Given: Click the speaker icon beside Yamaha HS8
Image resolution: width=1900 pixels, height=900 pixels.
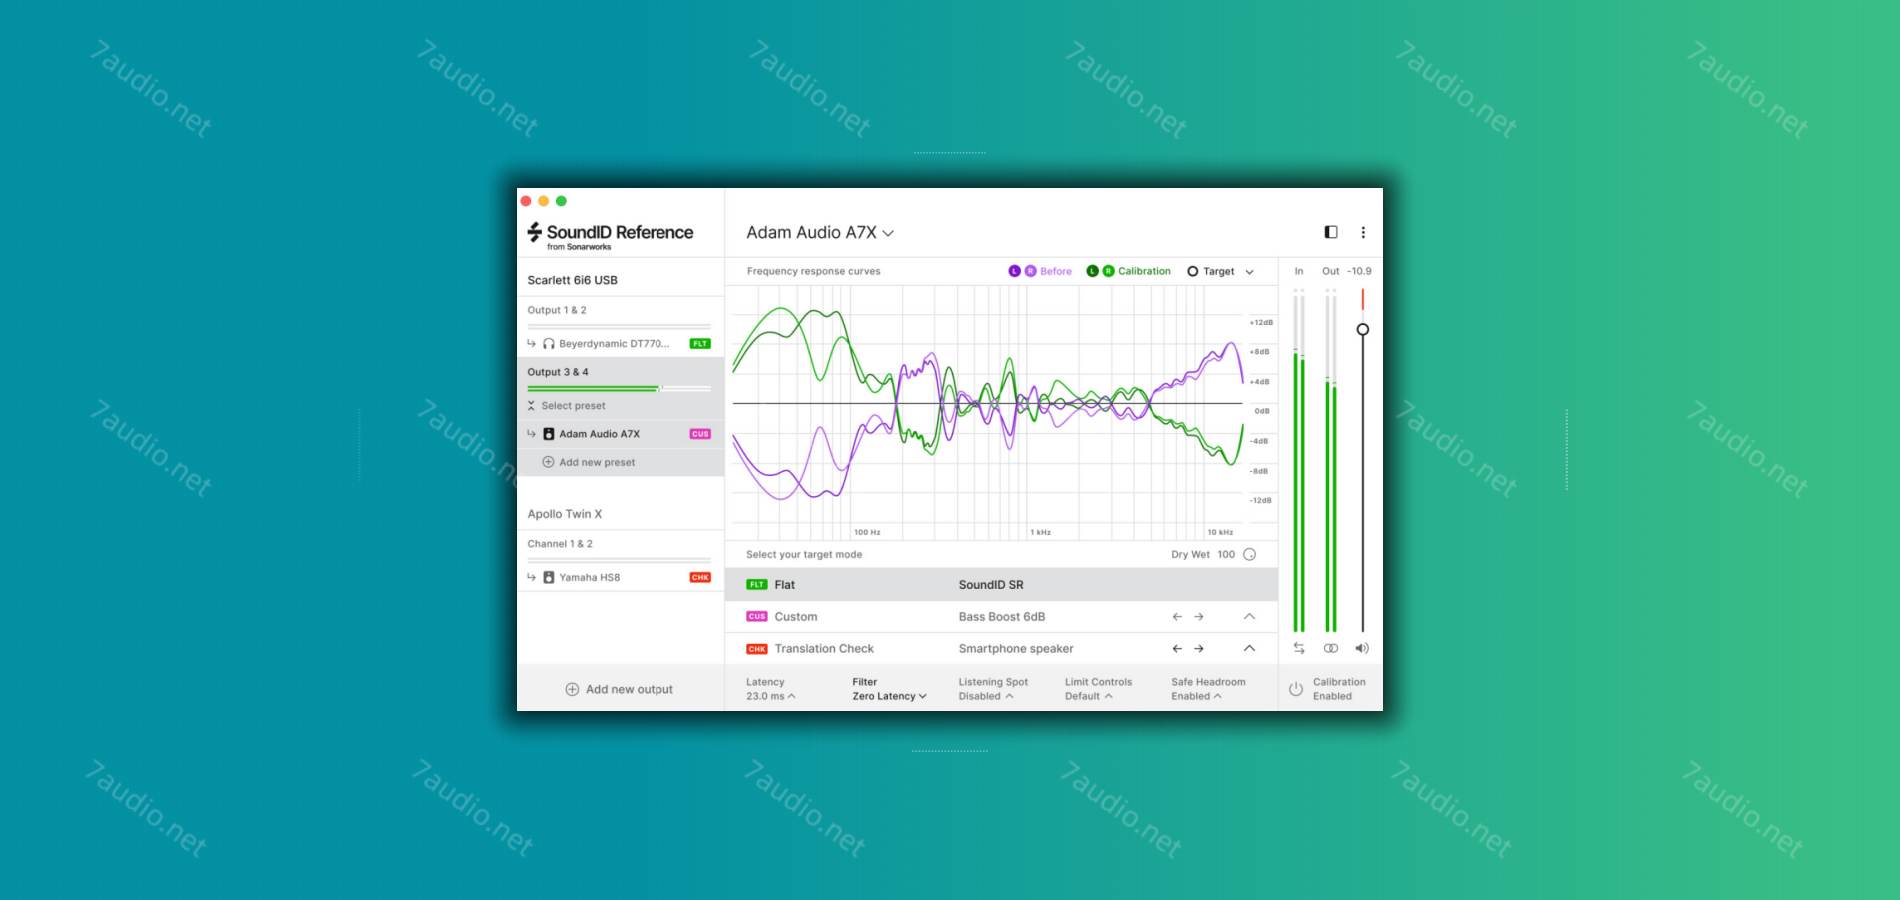Looking at the screenshot, I should point(548,577).
